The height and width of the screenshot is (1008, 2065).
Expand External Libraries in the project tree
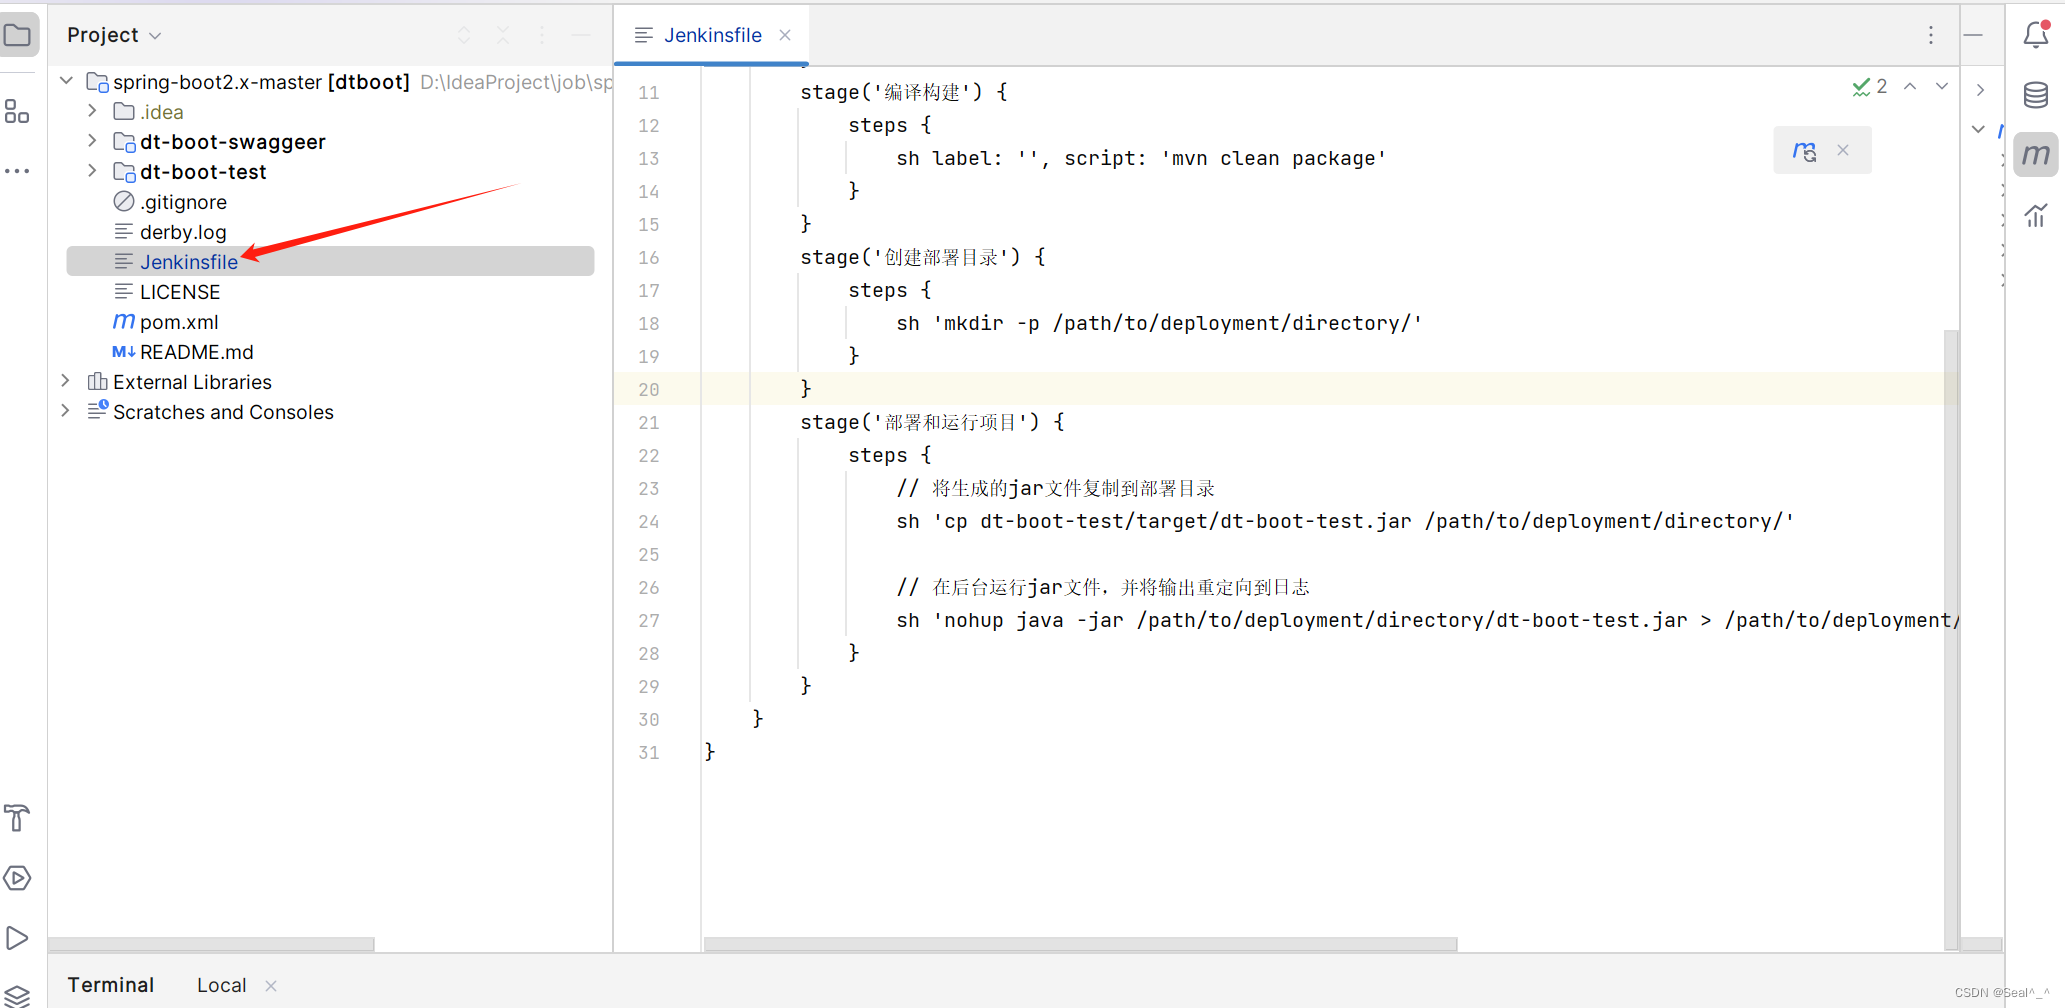click(65, 381)
